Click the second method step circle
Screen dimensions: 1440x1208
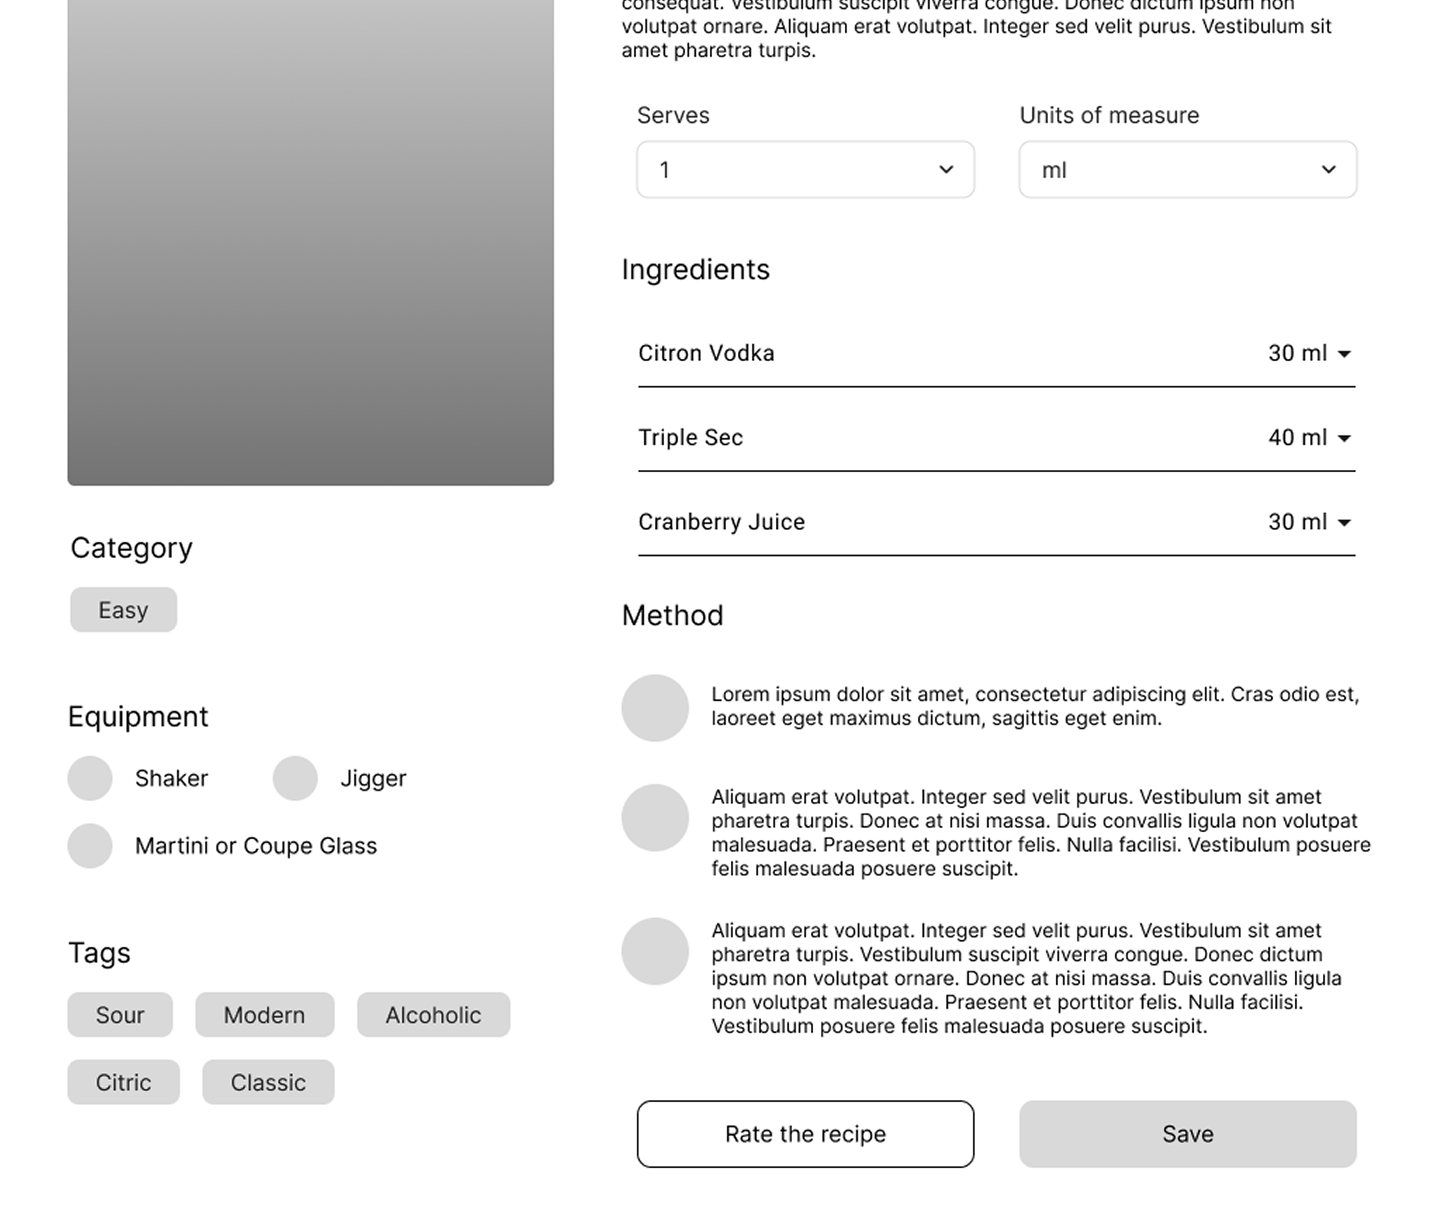[655, 818]
